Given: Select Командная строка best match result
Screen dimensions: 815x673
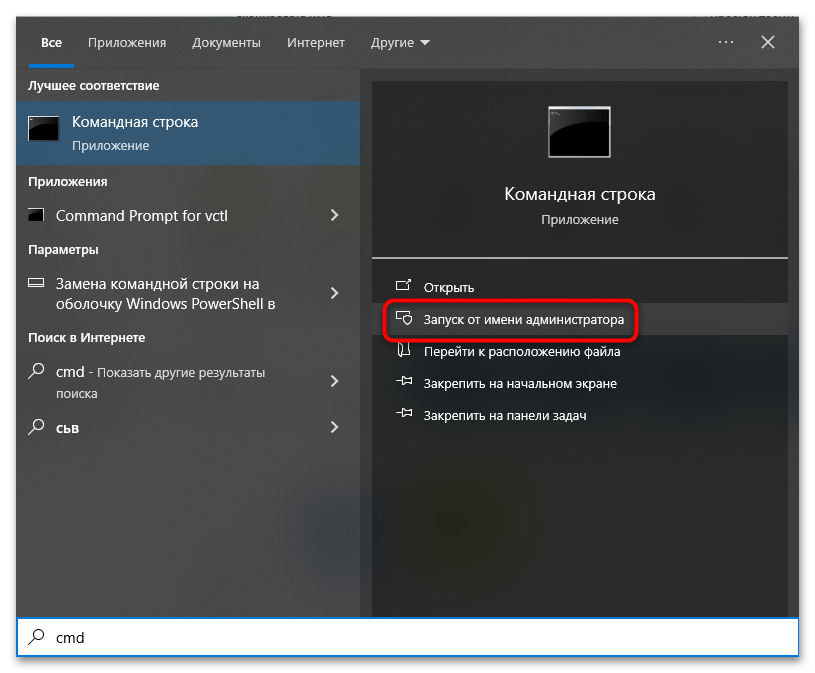Looking at the screenshot, I should [188, 133].
